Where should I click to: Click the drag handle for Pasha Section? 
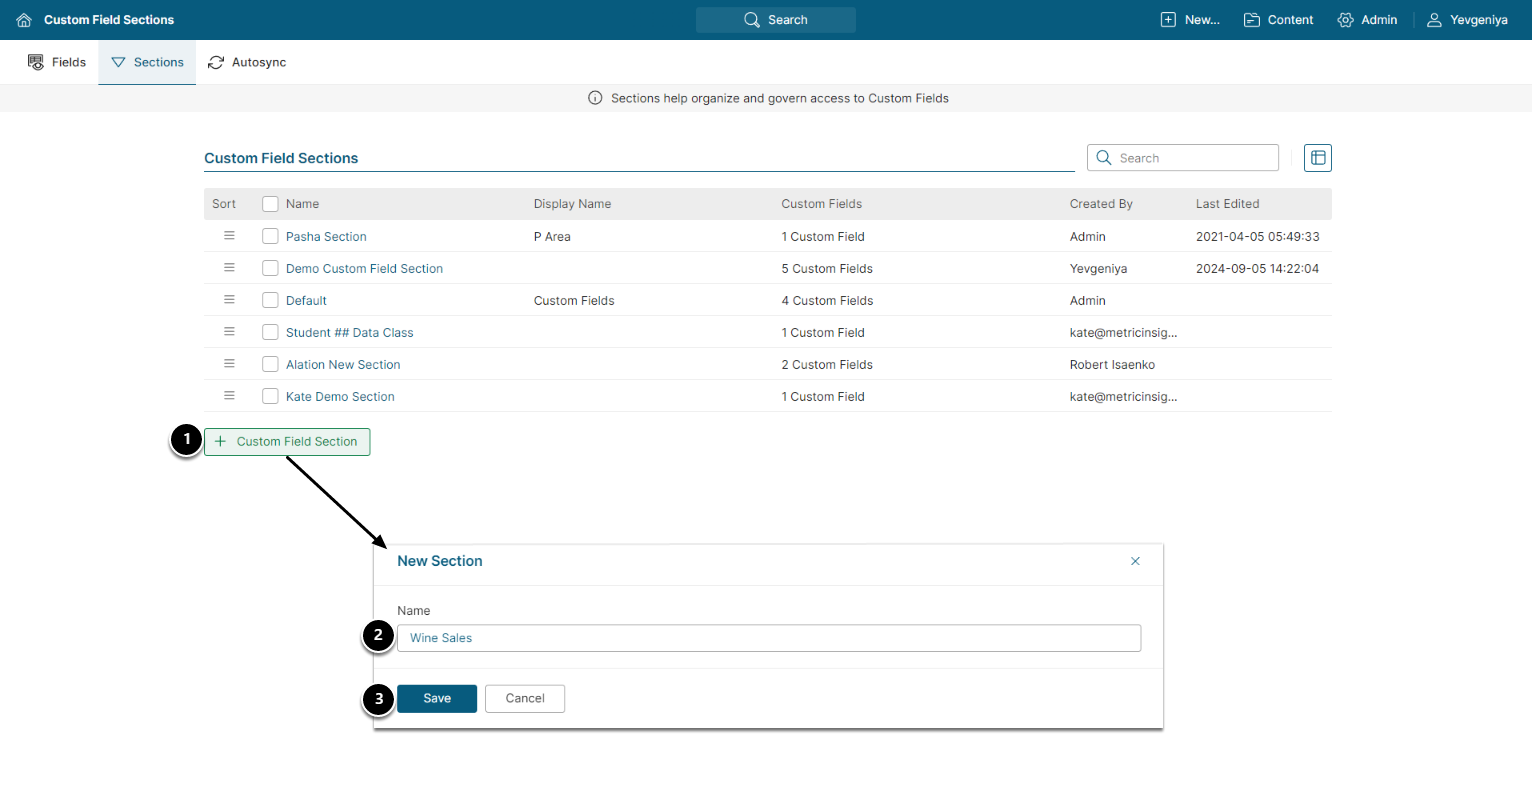pos(229,236)
